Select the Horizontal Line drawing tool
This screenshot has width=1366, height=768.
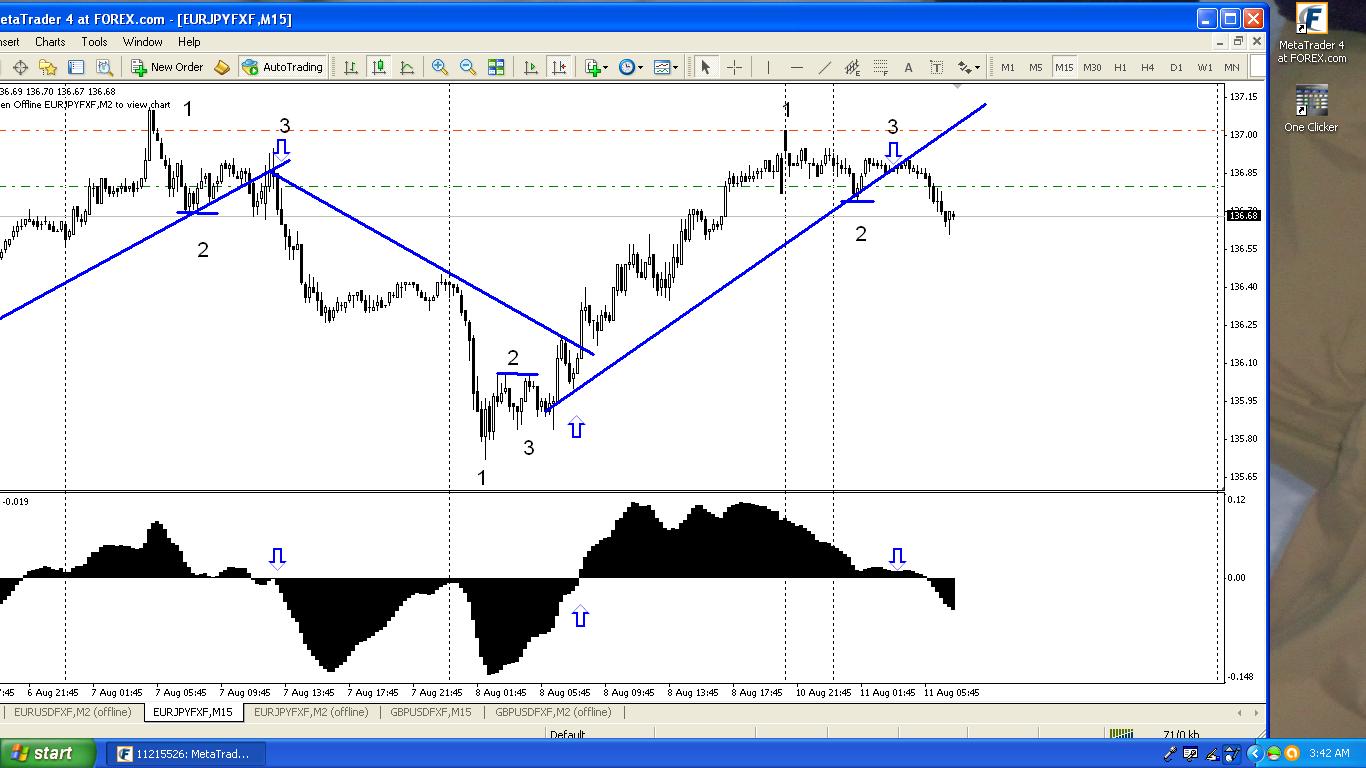point(796,67)
